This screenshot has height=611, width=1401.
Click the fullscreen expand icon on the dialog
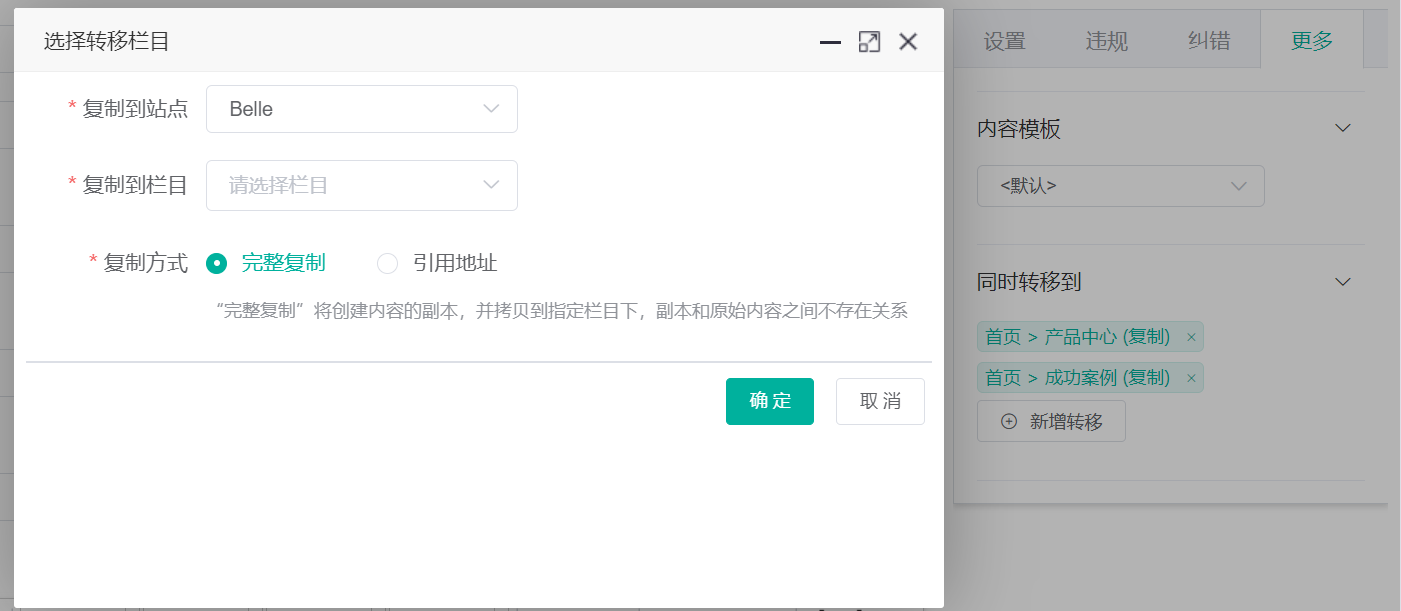869,41
